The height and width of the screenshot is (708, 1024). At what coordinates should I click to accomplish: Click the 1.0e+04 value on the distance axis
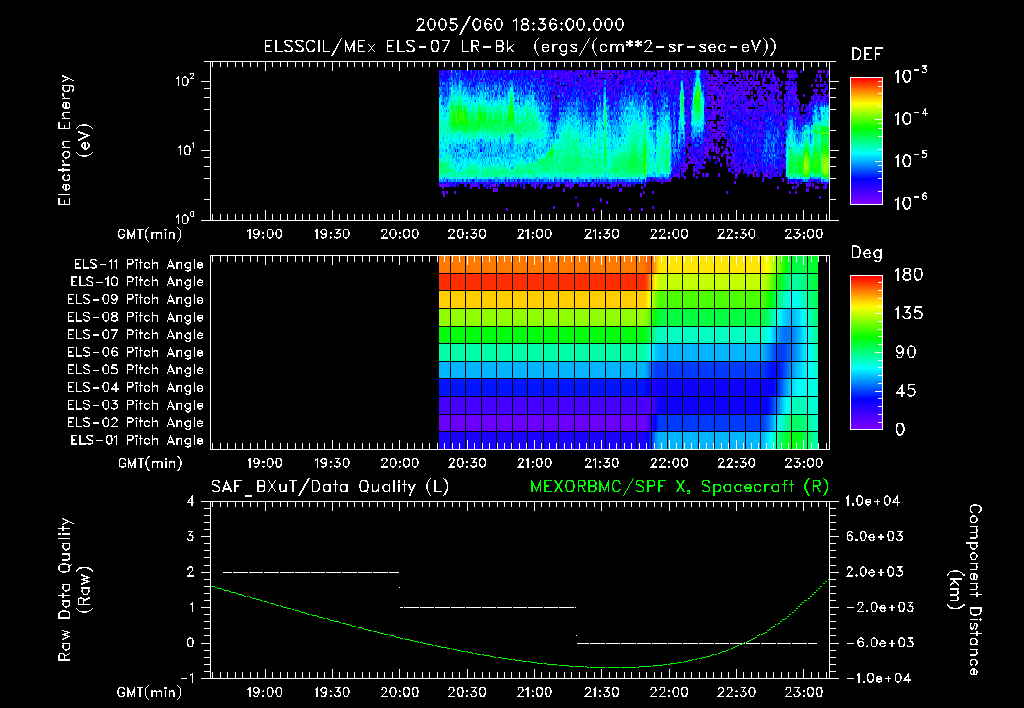(872, 501)
